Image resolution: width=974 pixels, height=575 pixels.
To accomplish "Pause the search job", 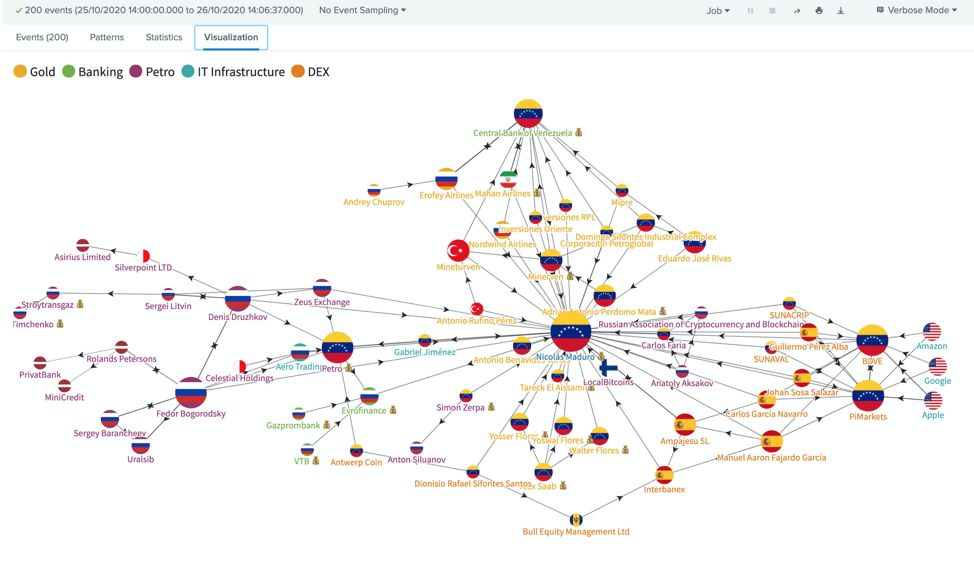I will pos(750,11).
